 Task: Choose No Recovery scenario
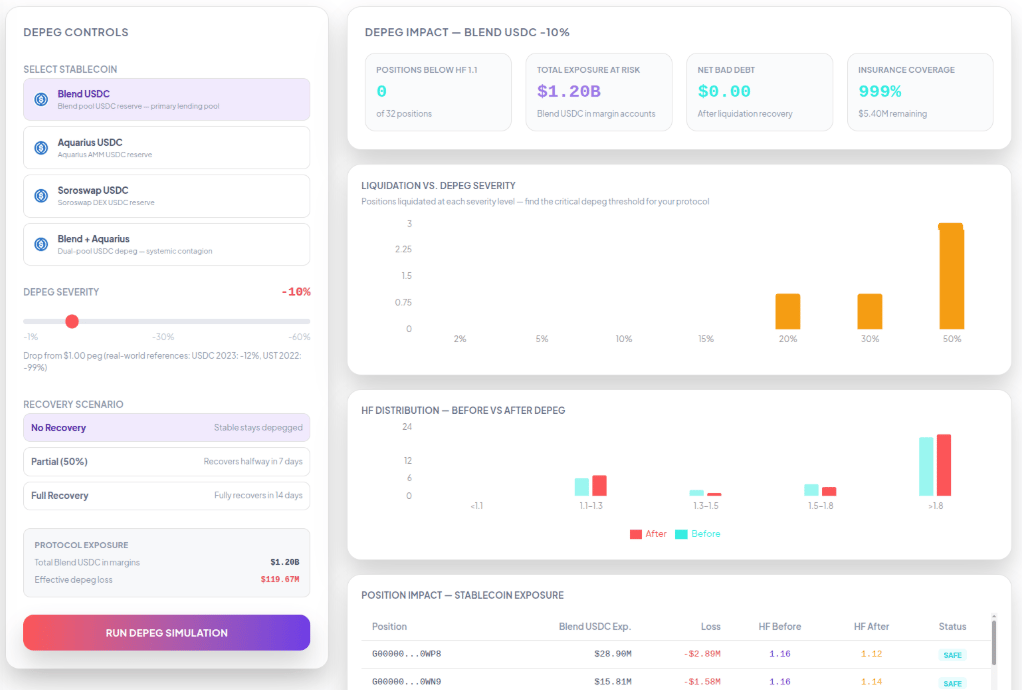pyautogui.click(x=166, y=427)
